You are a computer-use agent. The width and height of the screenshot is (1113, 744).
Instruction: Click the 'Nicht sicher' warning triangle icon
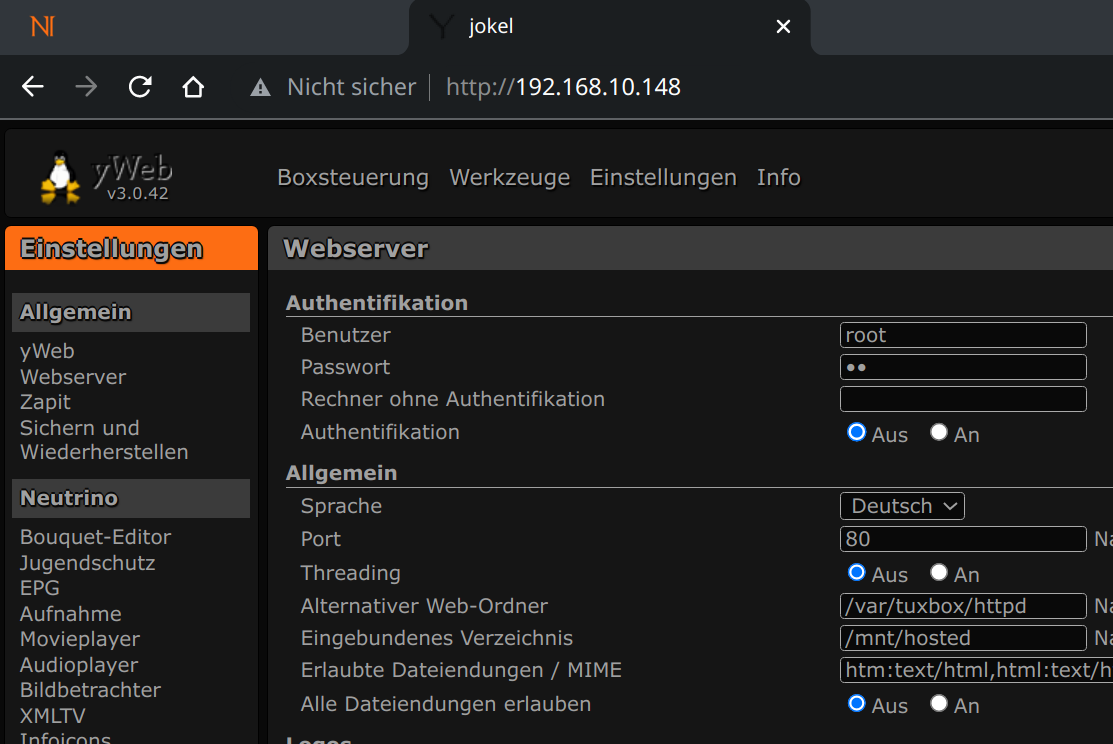[x=261, y=88]
